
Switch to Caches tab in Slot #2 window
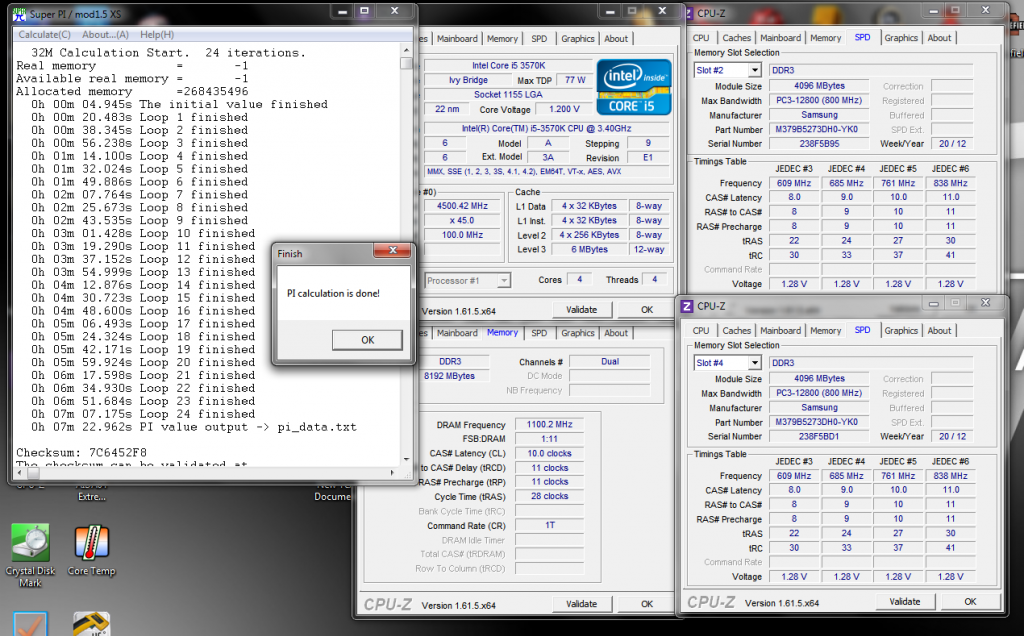(737, 38)
